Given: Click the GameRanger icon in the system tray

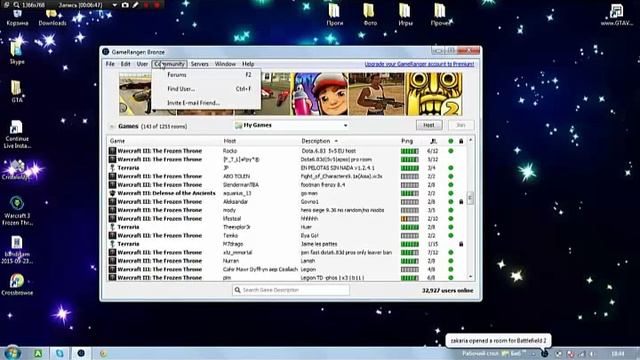Looking at the screenshot, I should click(544, 353).
